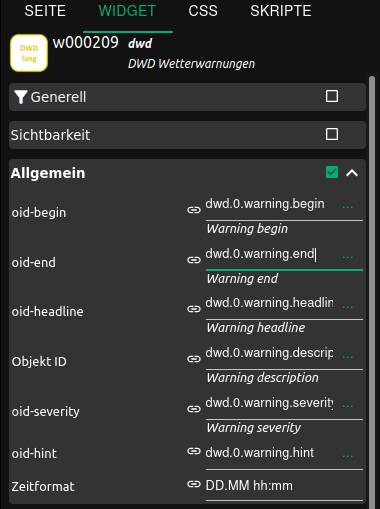This screenshot has height=509, width=380.
Task: Click the link icon for oid-begin
Action: pos(194,210)
